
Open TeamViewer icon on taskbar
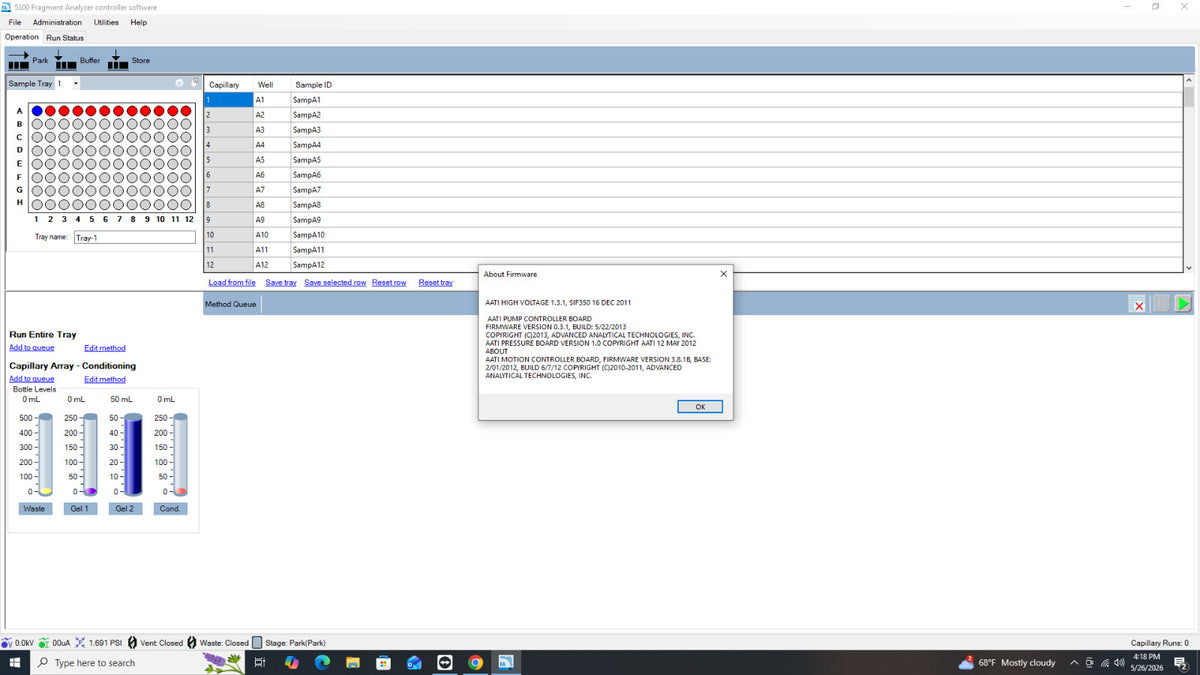pos(445,663)
